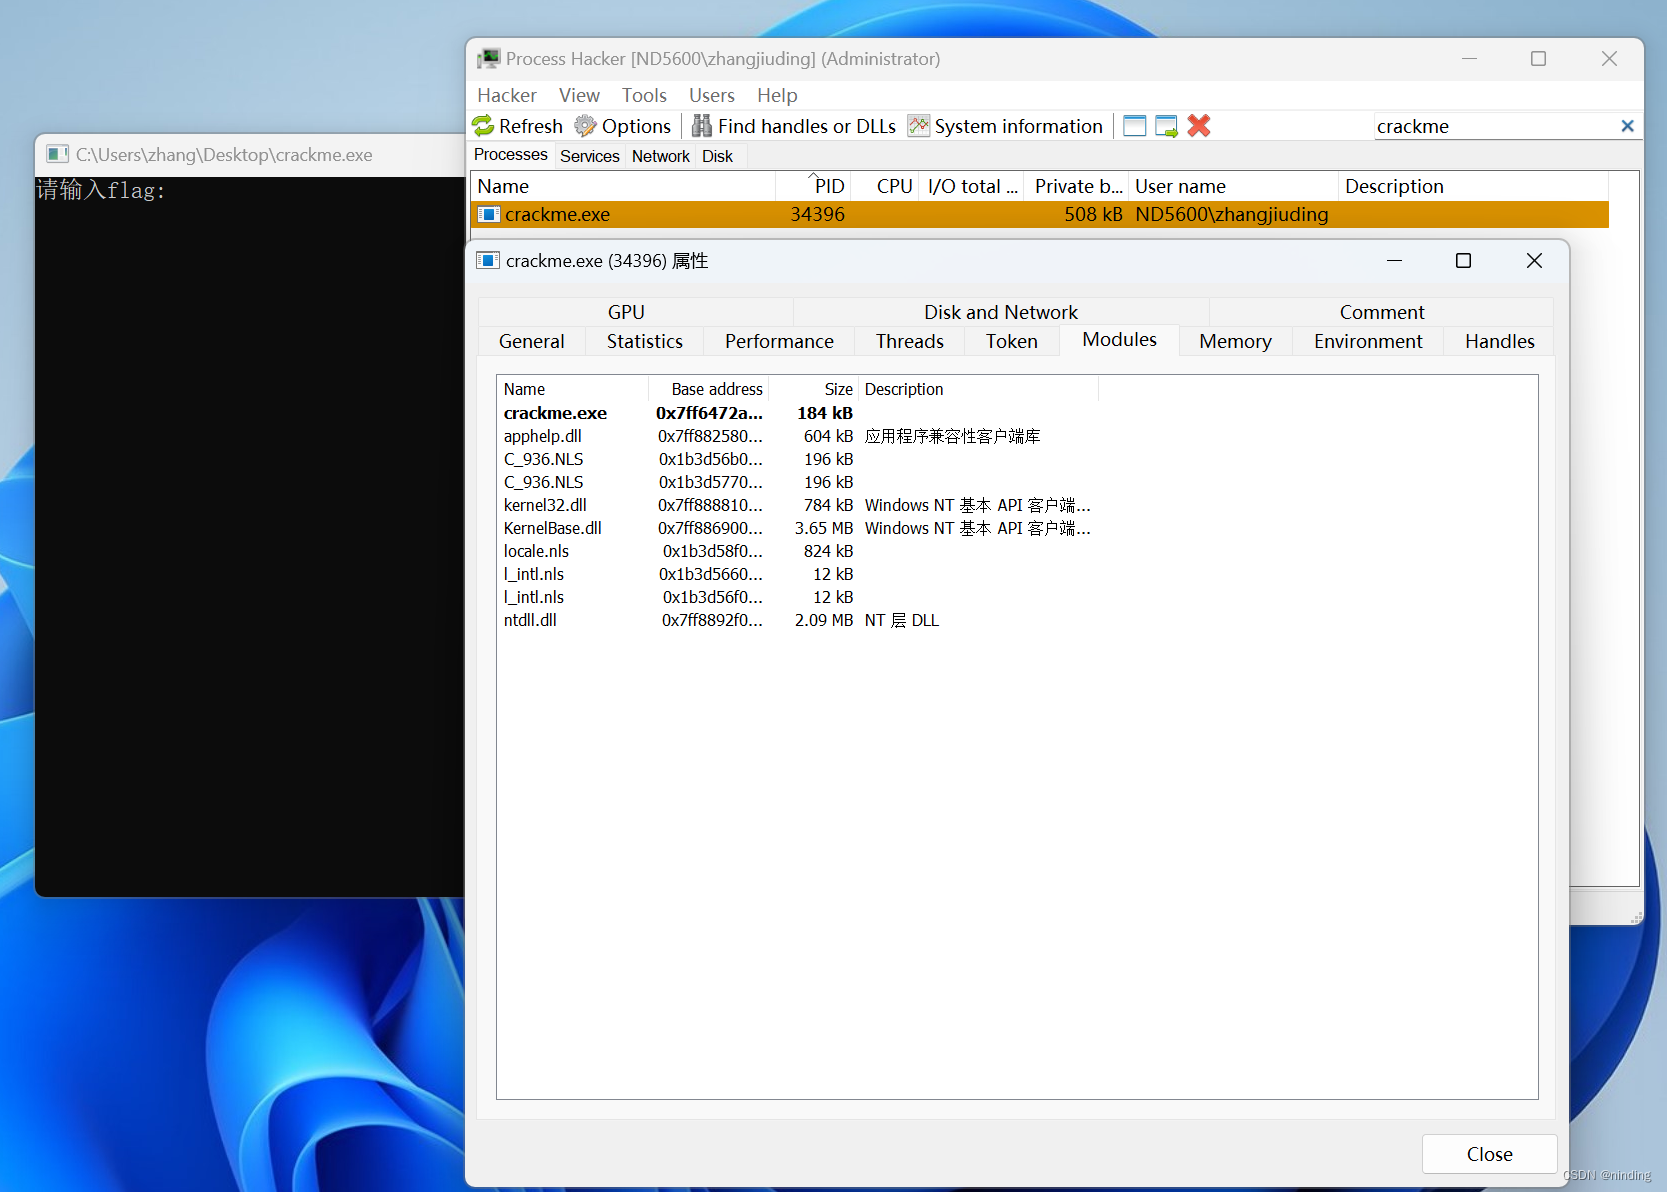Click the Refresh toolbar icon

[483, 126]
